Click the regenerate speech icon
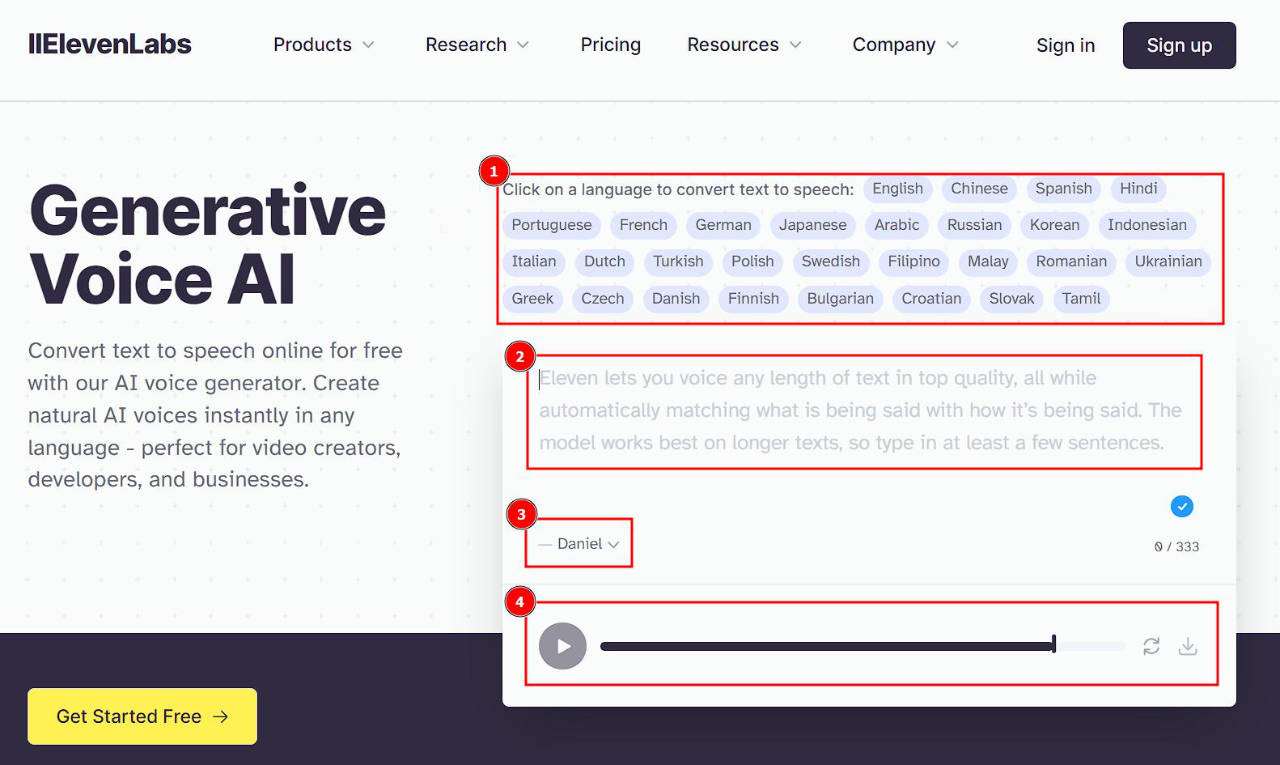 [1151, 646]
